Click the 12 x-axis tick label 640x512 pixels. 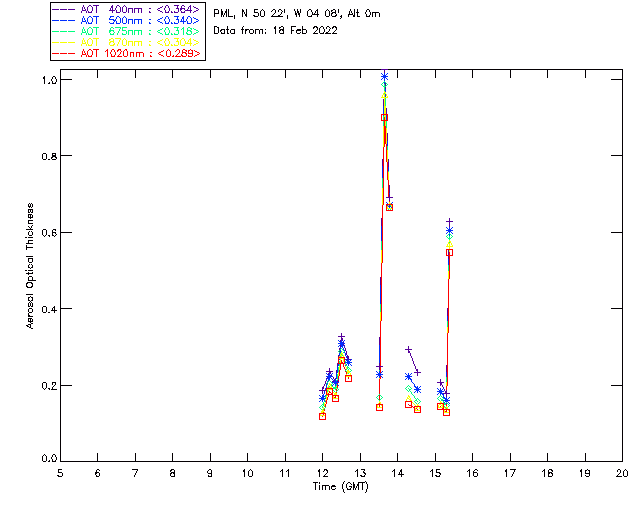tap(322, 473)
